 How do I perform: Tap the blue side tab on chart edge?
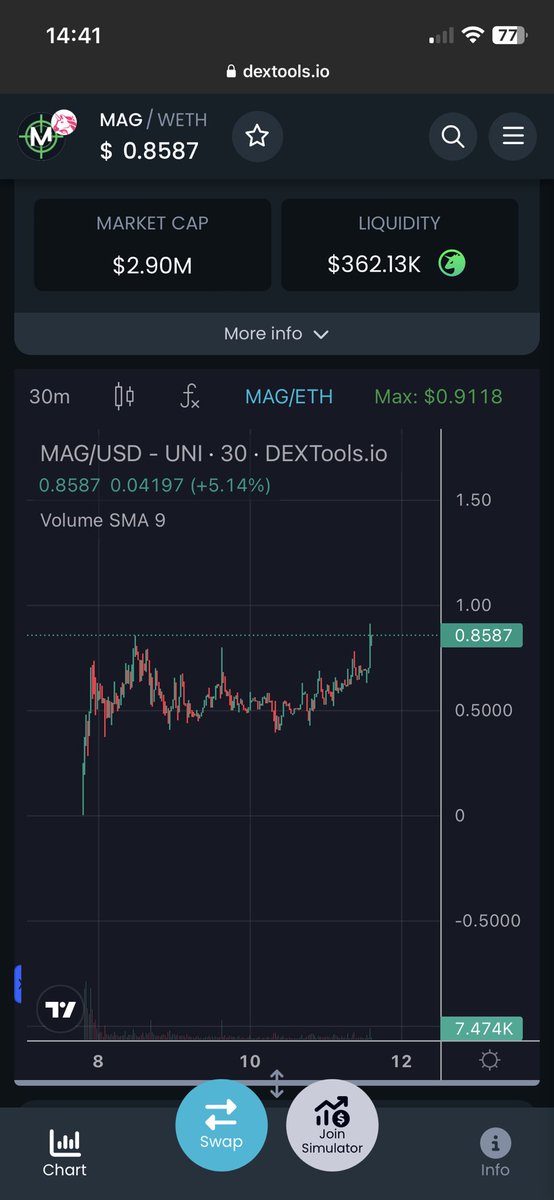[17, 983]
